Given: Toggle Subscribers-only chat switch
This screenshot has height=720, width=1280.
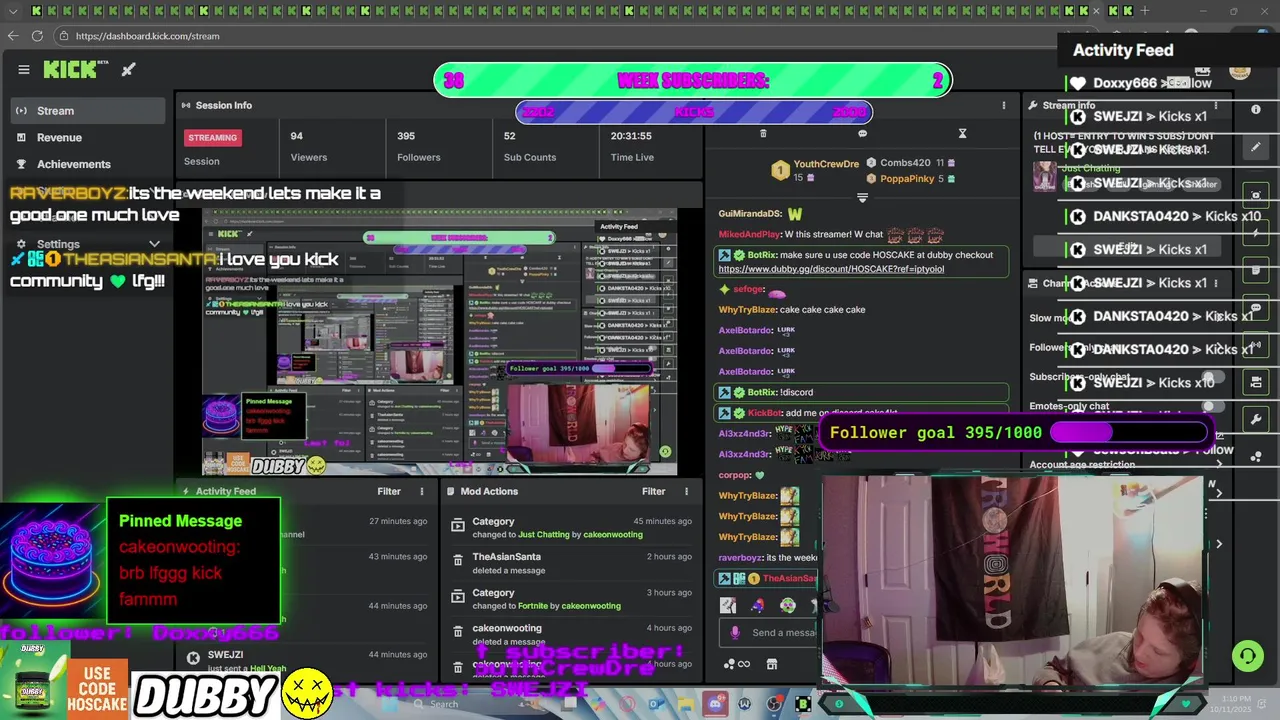Looking at the screenshot, I should [1212, 378].
